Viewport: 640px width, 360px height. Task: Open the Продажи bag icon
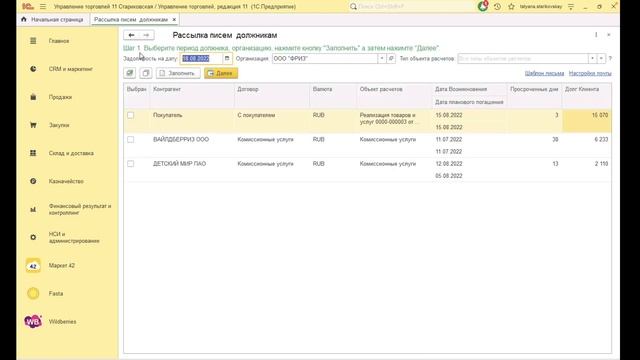tap(33, 97)
